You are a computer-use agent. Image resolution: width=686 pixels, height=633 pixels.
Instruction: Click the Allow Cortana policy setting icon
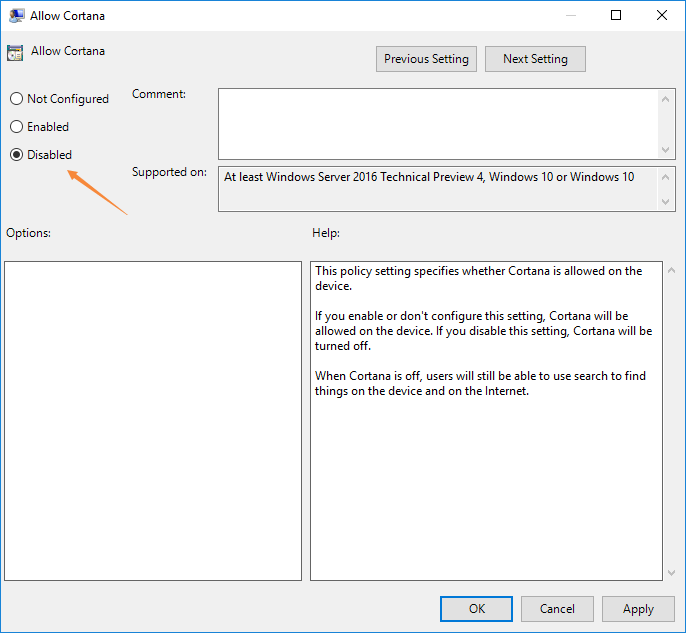click(x=15, y=52)
